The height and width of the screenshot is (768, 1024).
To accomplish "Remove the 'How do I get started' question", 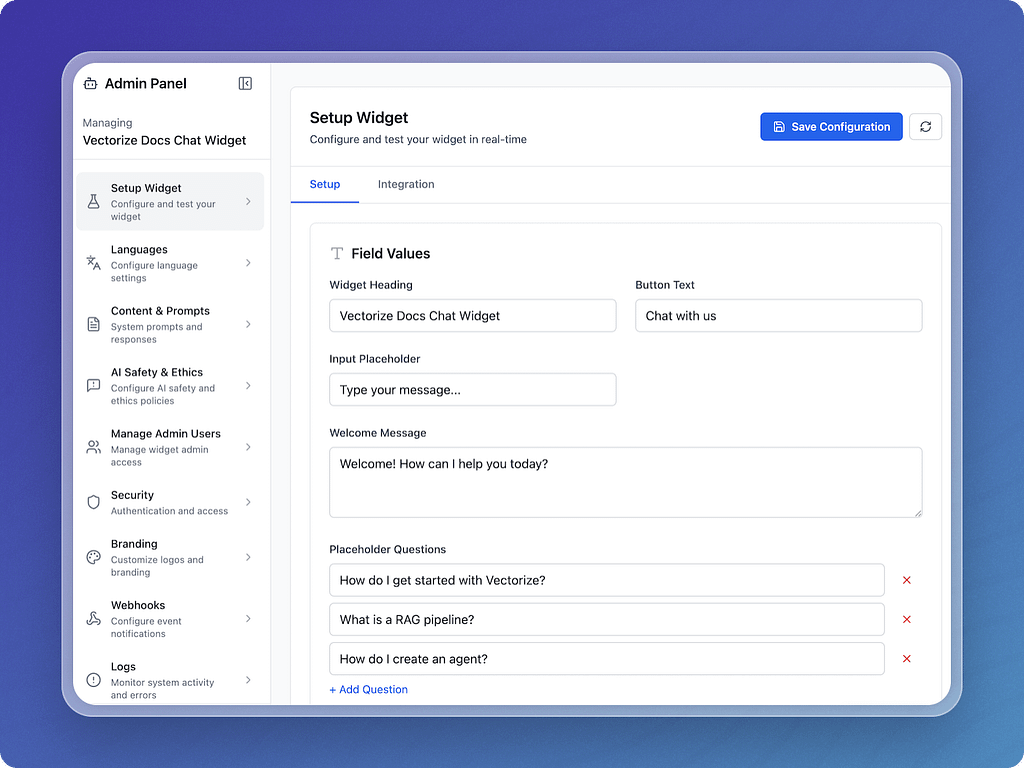I will [x=906, y=581].
